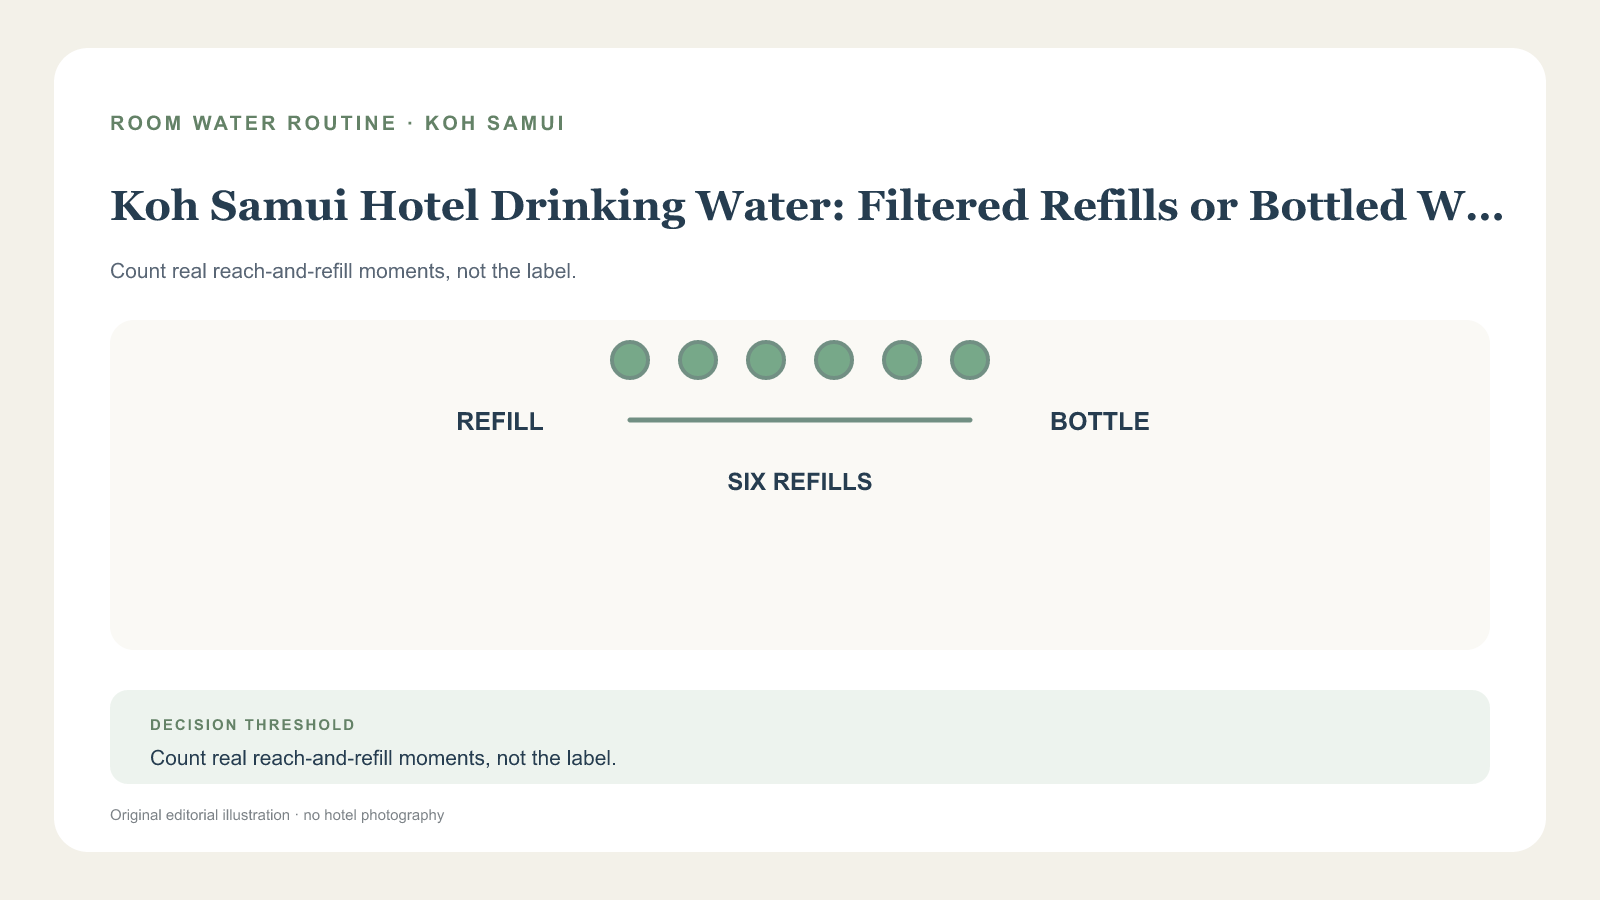
Task: Click the SIX REFILLS caption
Action: [800, 482]
